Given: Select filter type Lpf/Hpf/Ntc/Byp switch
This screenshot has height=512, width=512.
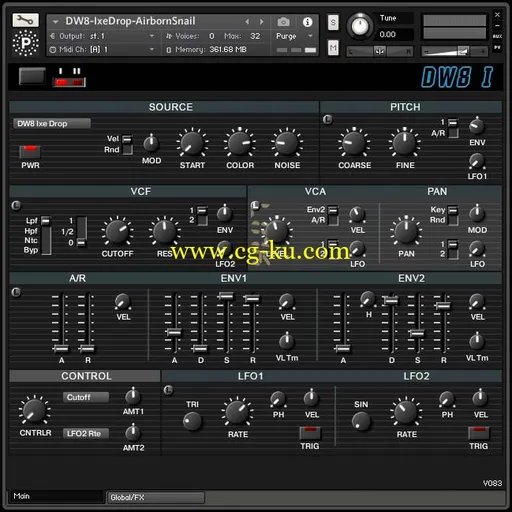Looking at the screenshot, I should (x=46, y=235).
